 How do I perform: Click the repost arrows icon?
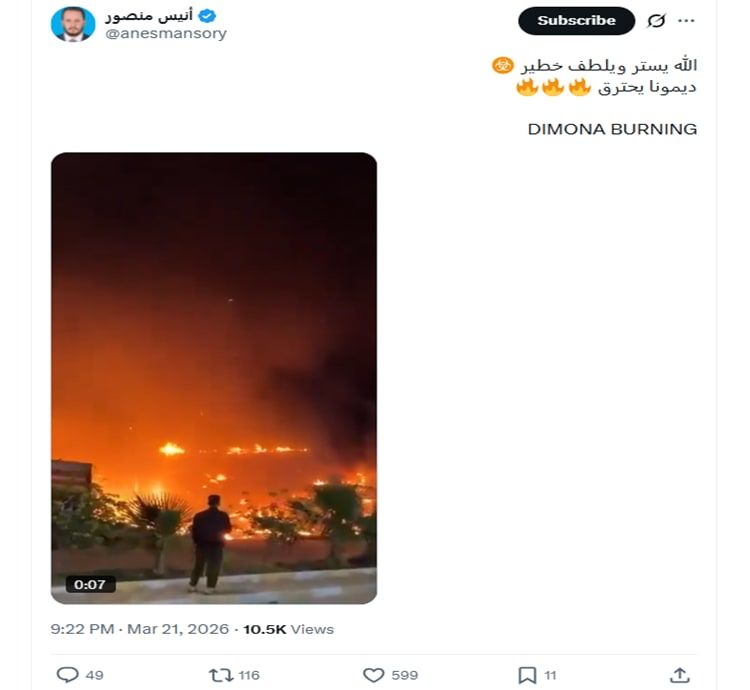click(221, 675)
